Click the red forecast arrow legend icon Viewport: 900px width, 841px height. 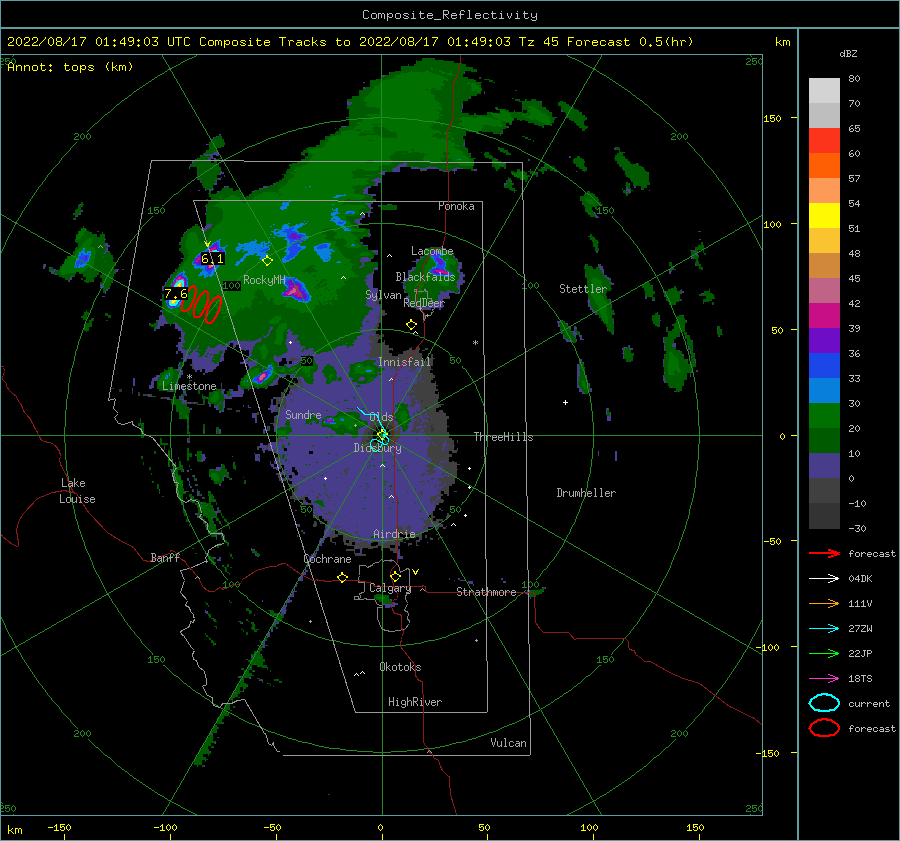[824, 553]
